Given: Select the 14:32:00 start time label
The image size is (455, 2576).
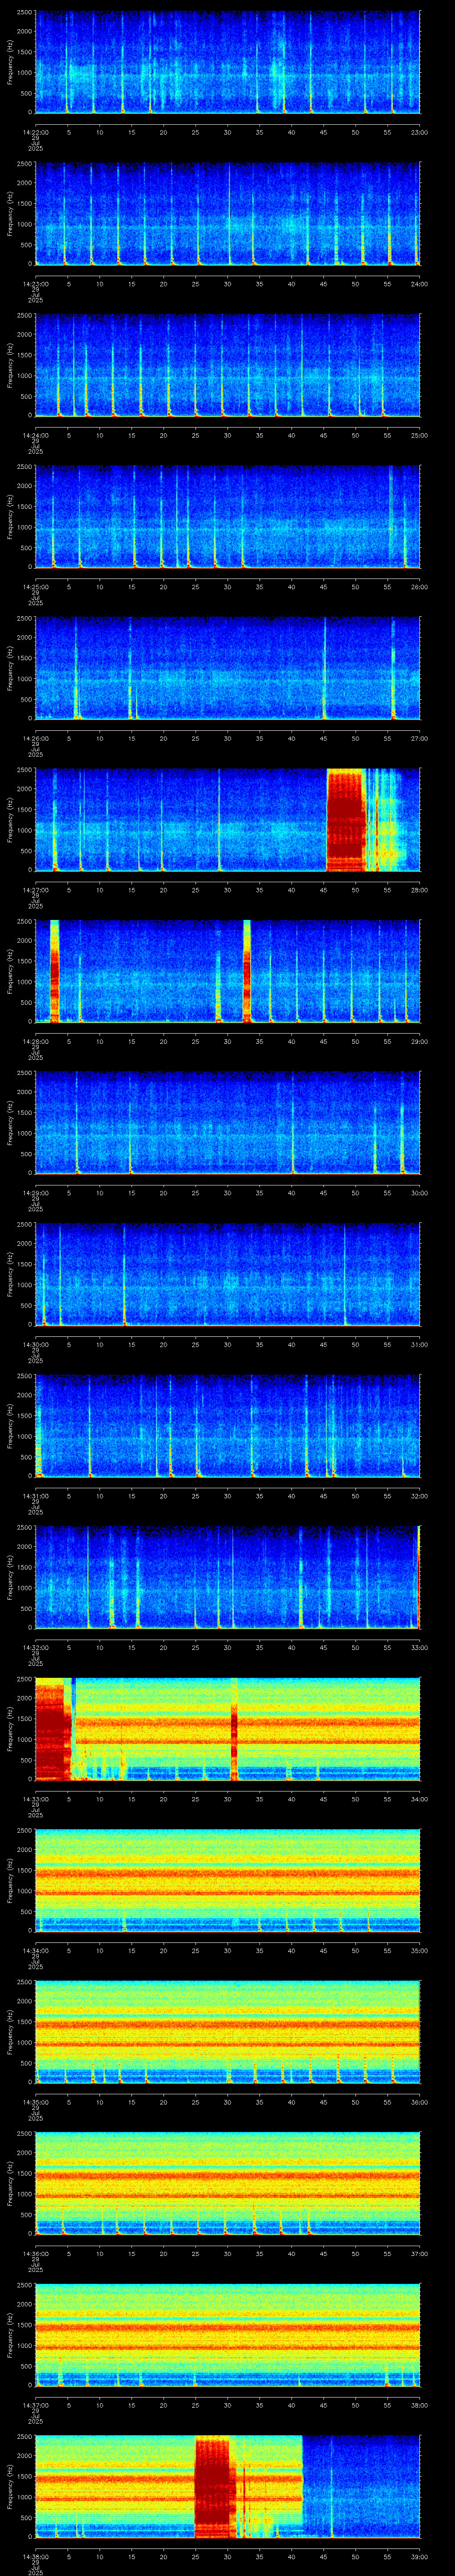Looking at the screenshot, I should pos(35,1647).
